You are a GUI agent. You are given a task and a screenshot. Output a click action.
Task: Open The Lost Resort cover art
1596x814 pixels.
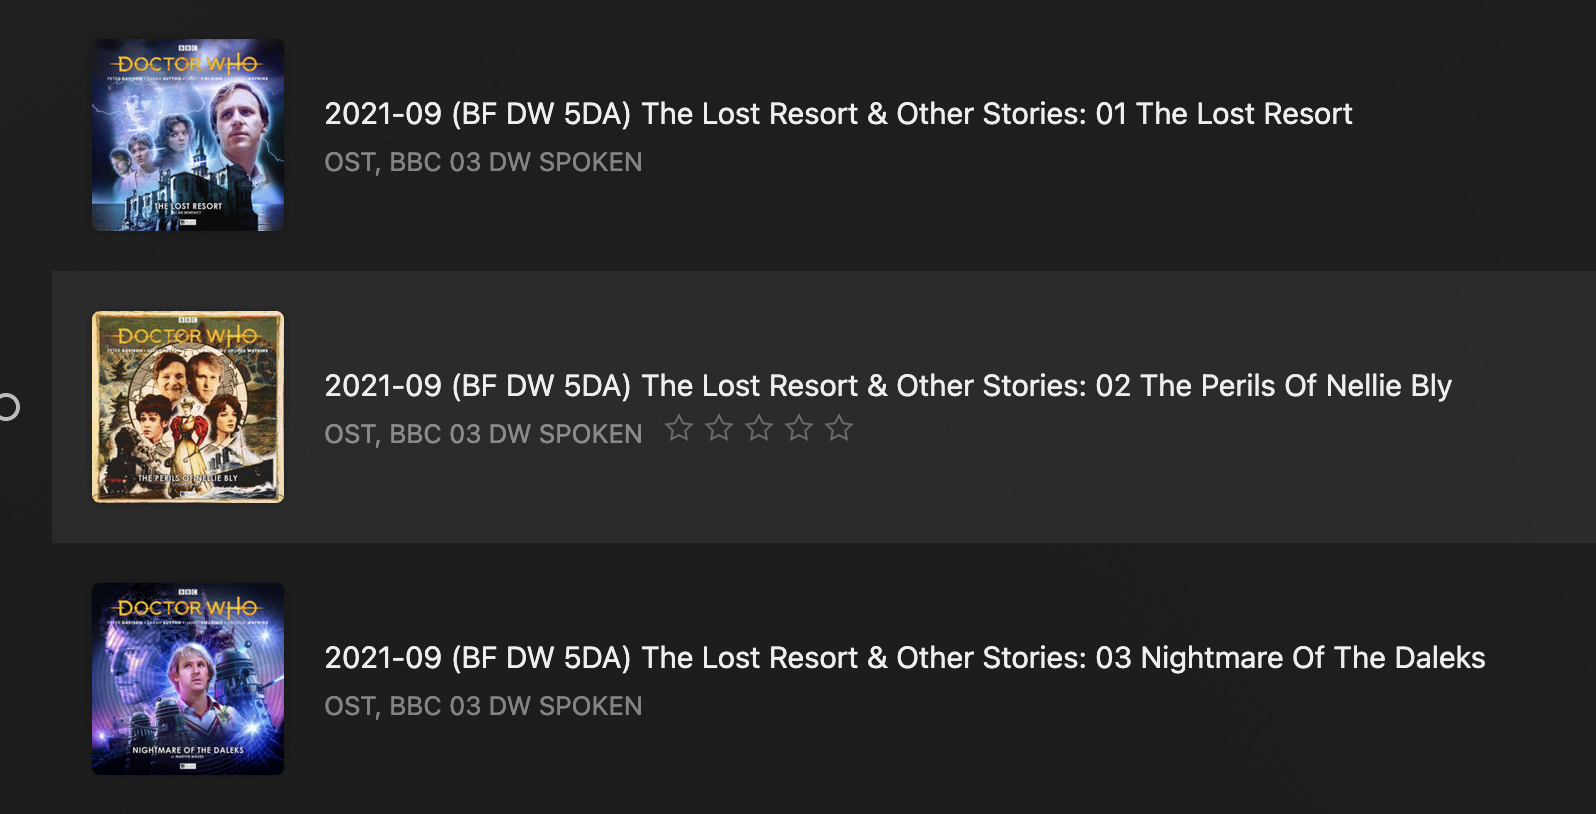tap(188, 135)
